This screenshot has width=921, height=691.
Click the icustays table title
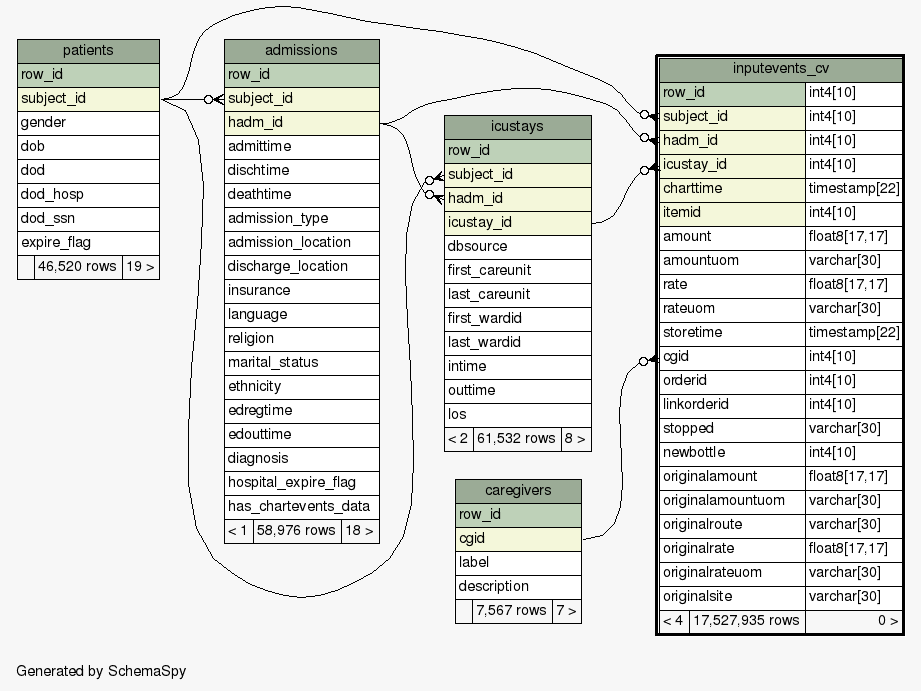[x=517, y=127]
